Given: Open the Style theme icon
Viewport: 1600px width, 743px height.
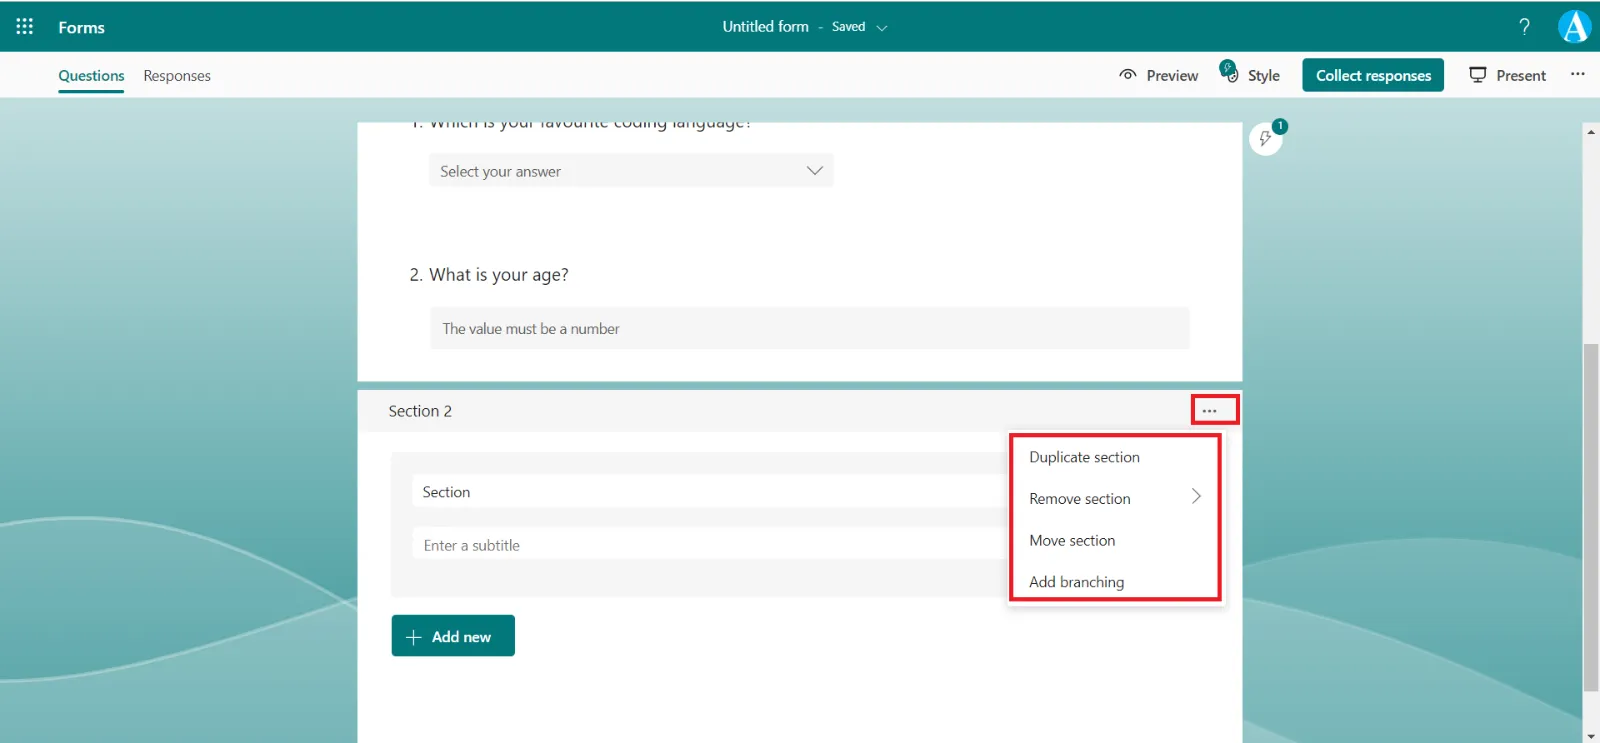Looking at the screenshot, I should [1229, 72].
